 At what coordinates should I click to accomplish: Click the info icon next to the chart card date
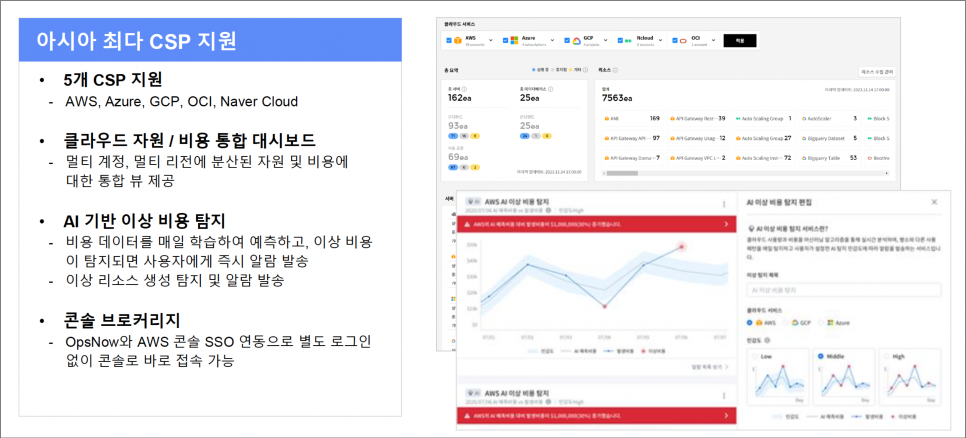[548, 209]
